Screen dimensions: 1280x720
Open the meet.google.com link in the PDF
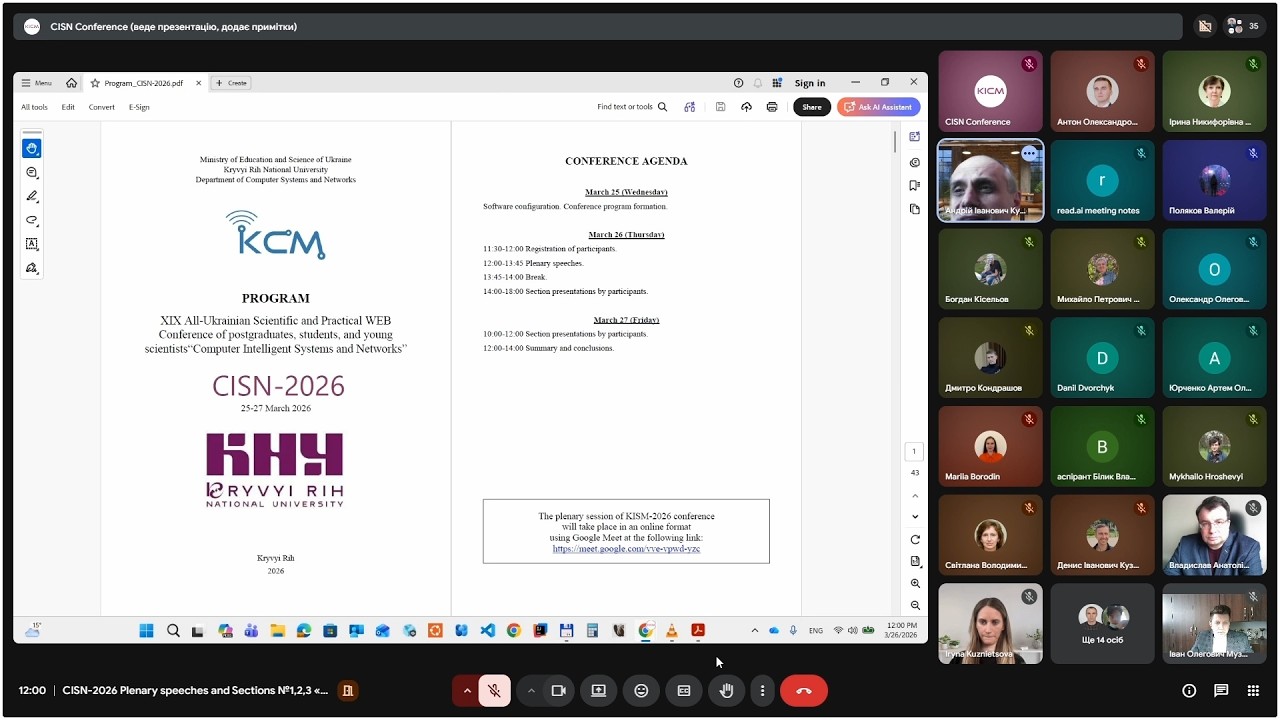tap(626, 549)
